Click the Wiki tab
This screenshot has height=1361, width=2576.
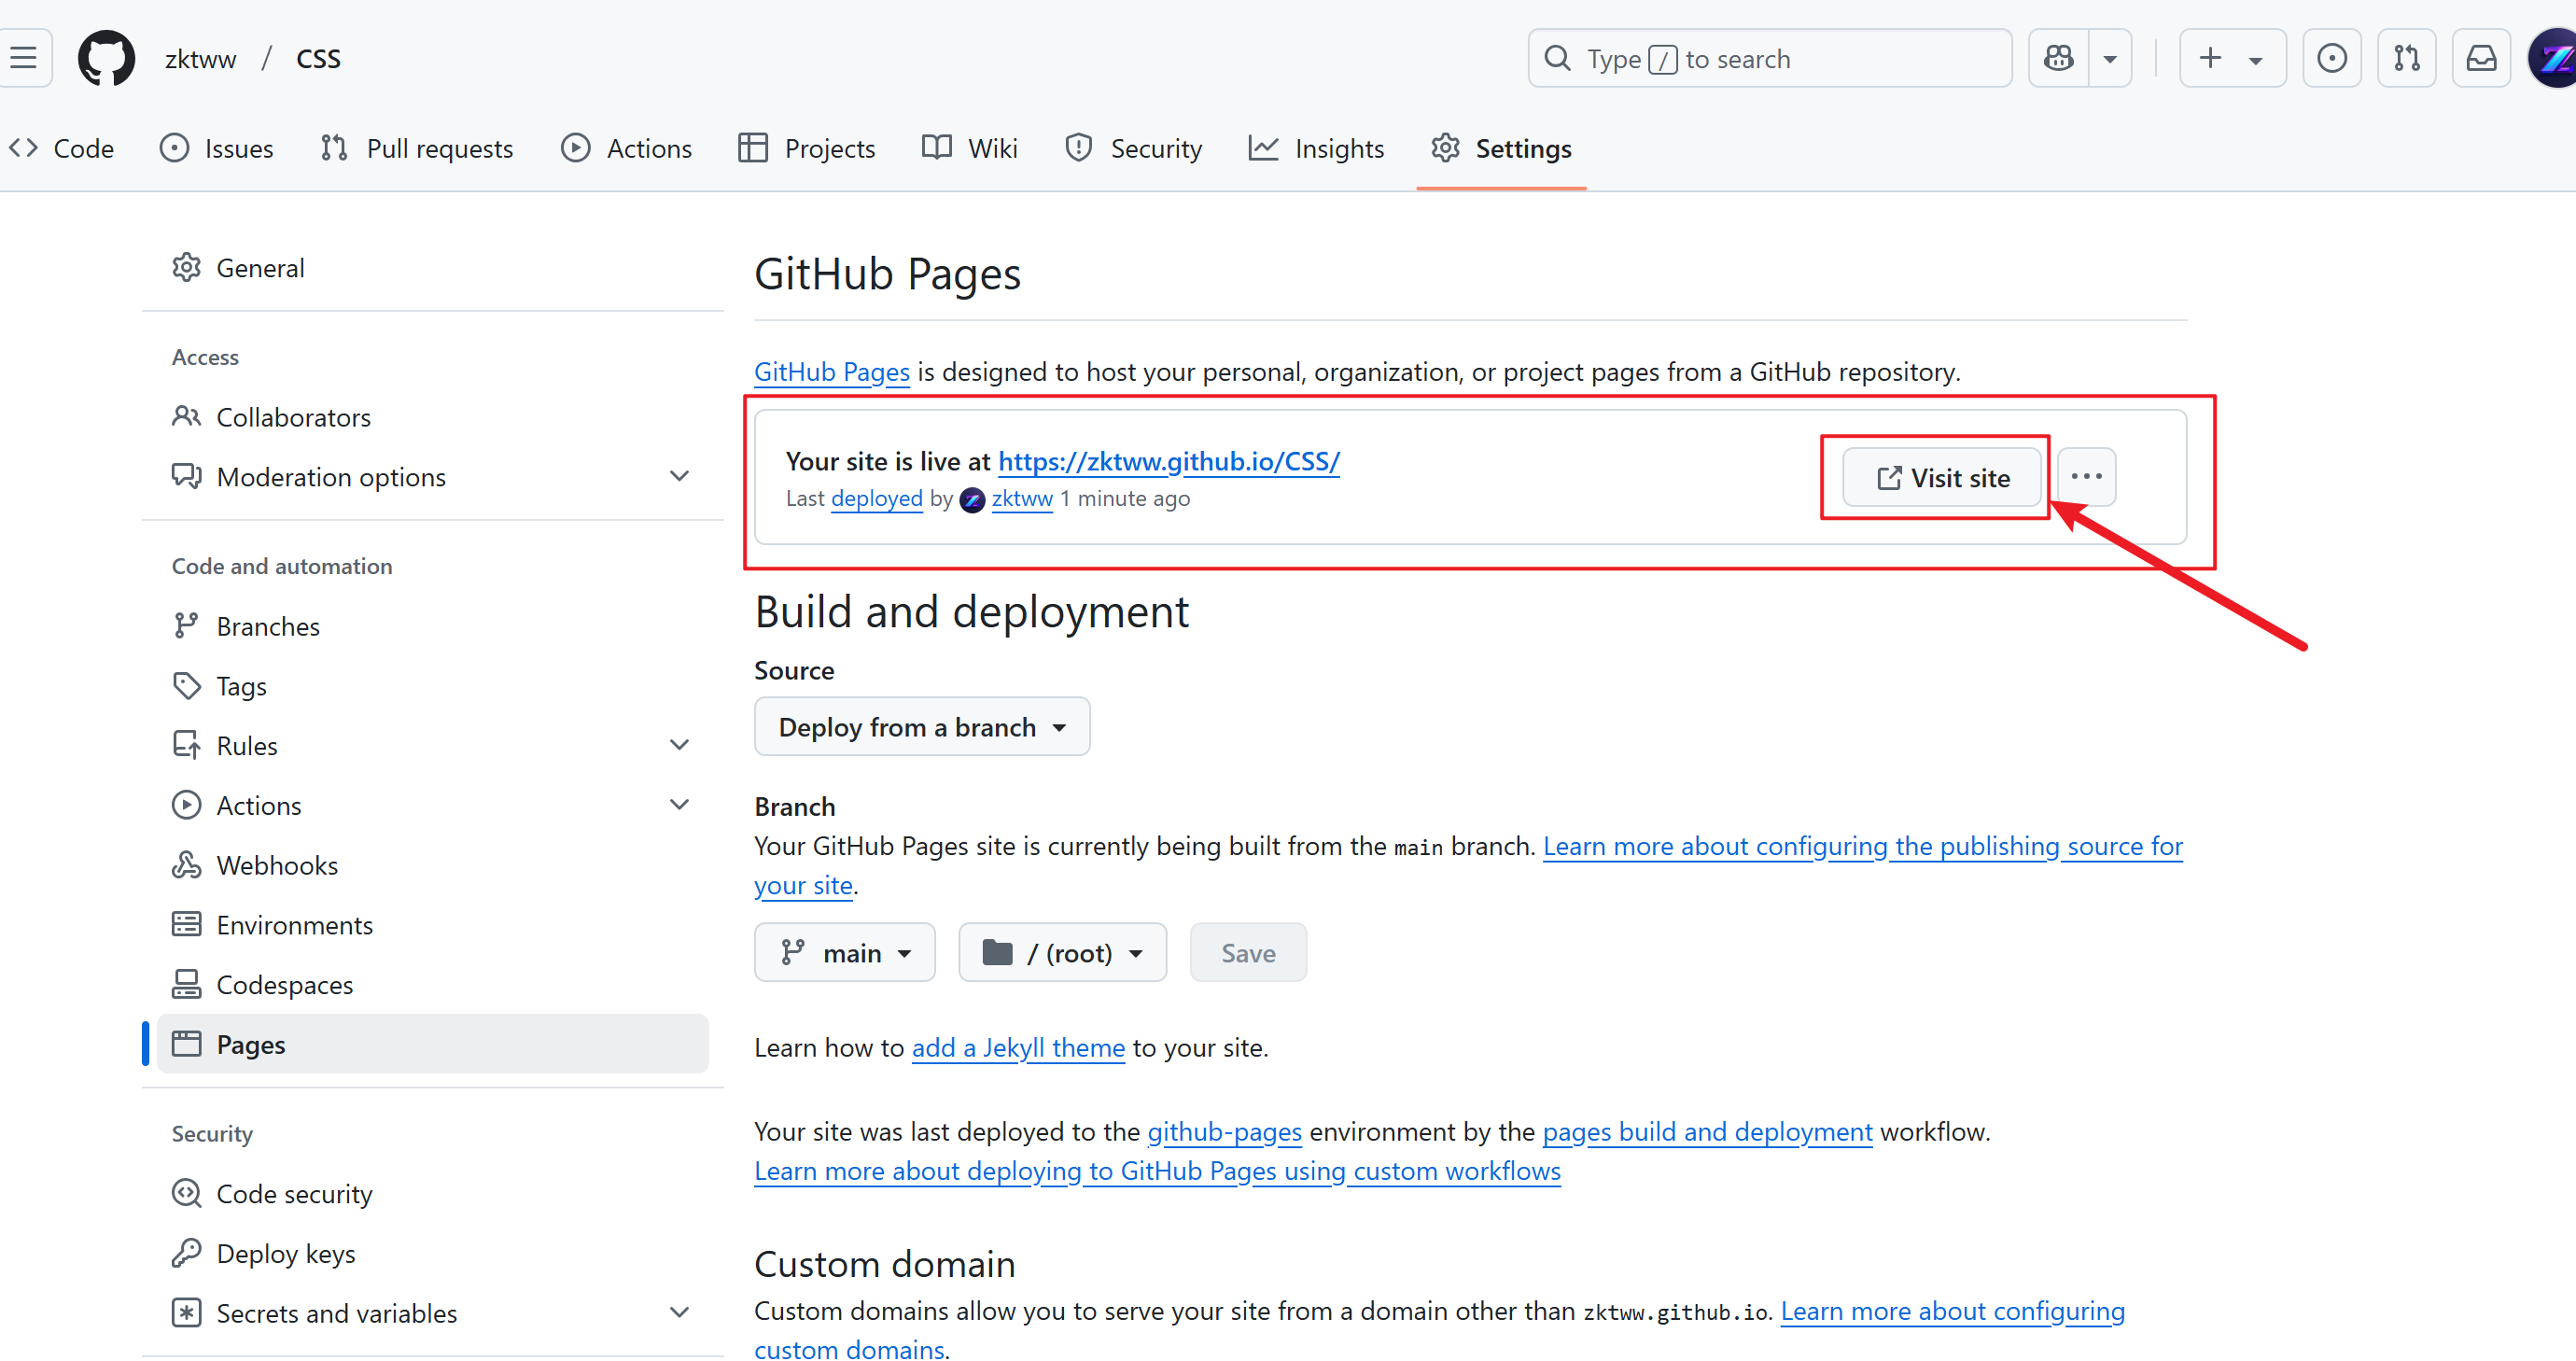[968, 148]
